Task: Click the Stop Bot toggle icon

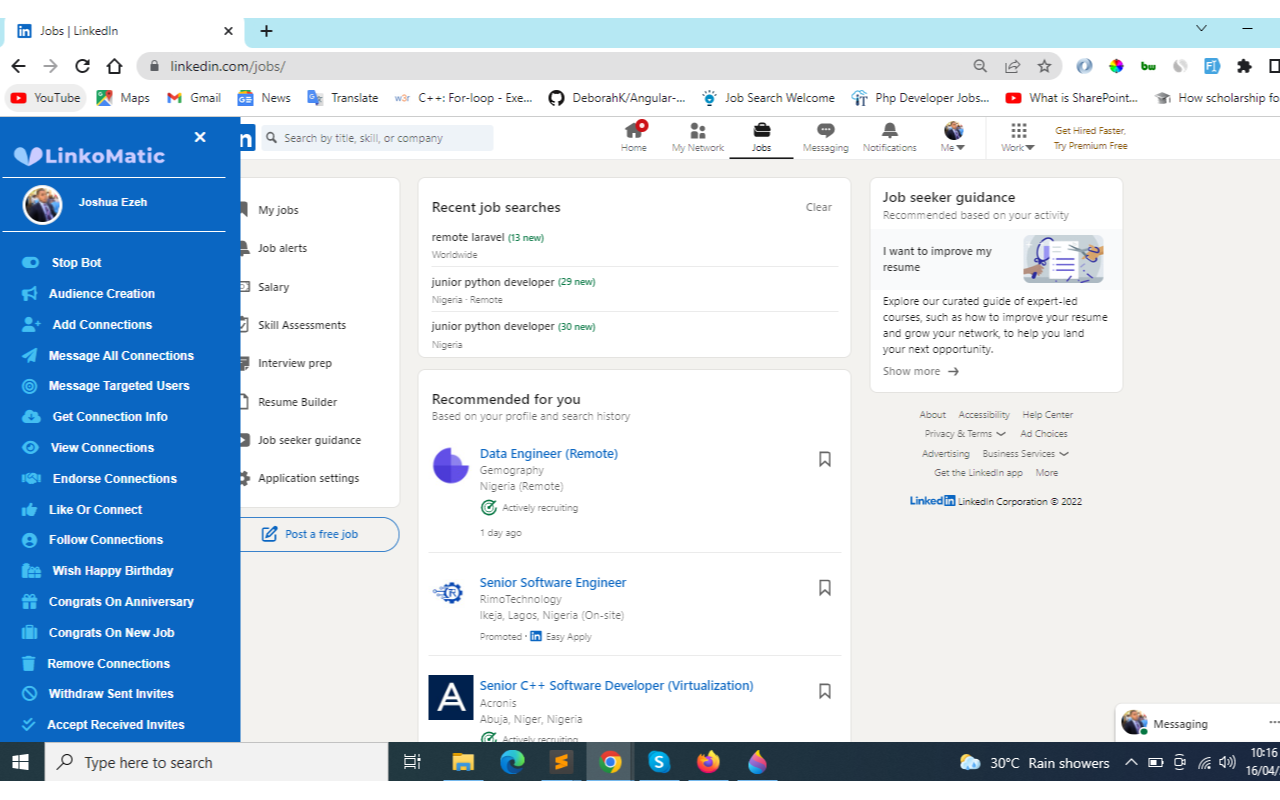Action: pos(31,263)
